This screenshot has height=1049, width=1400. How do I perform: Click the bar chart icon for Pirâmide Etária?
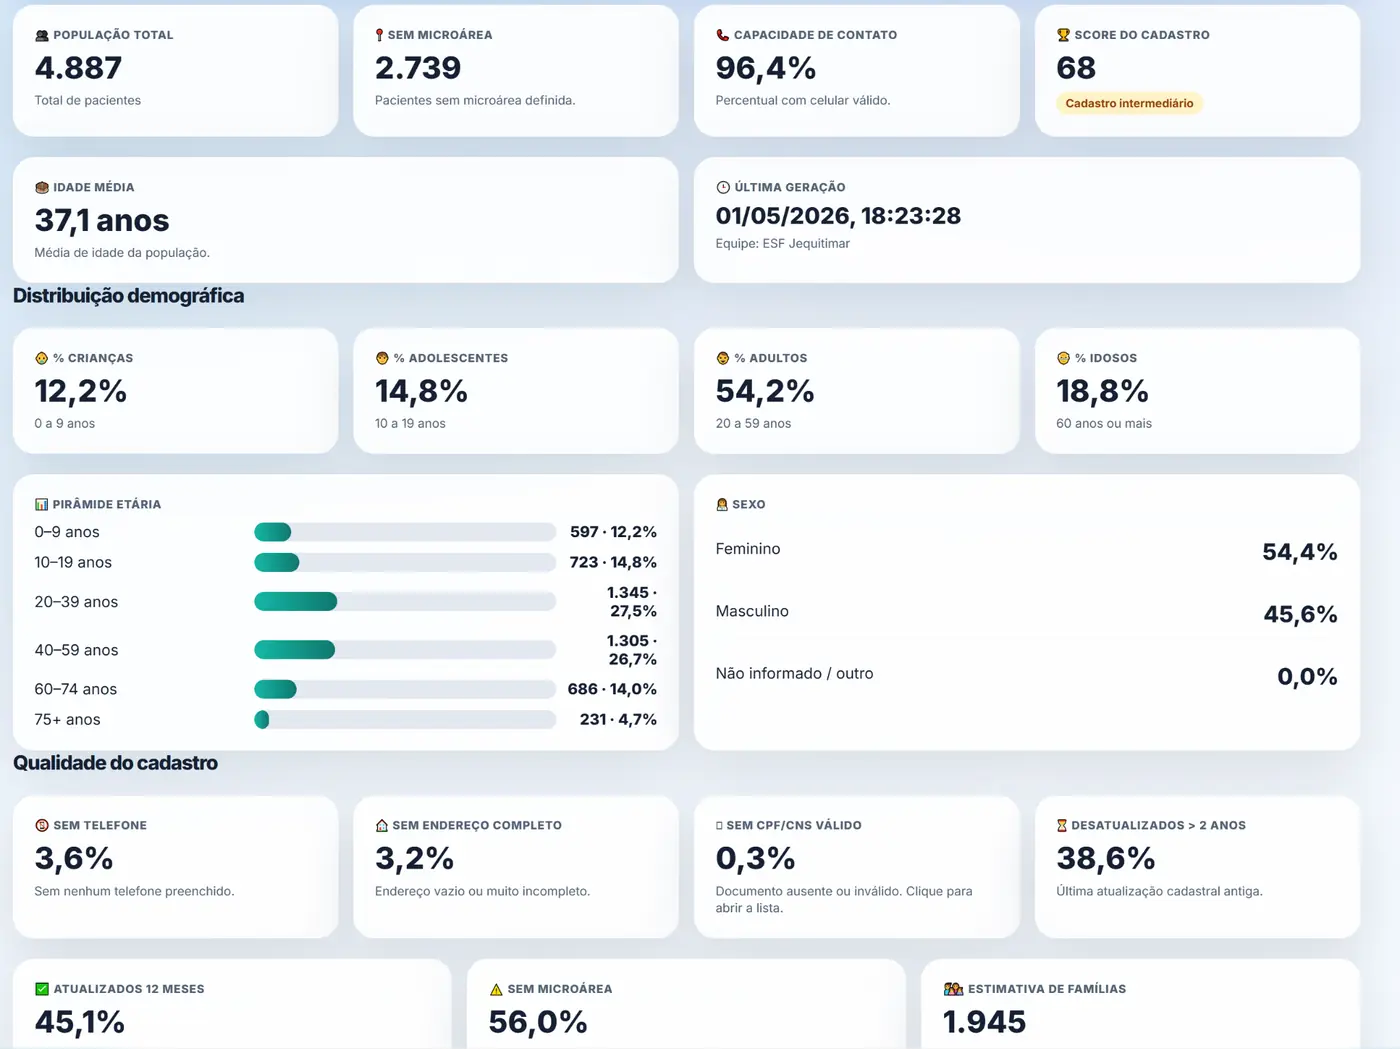point(42,504)
